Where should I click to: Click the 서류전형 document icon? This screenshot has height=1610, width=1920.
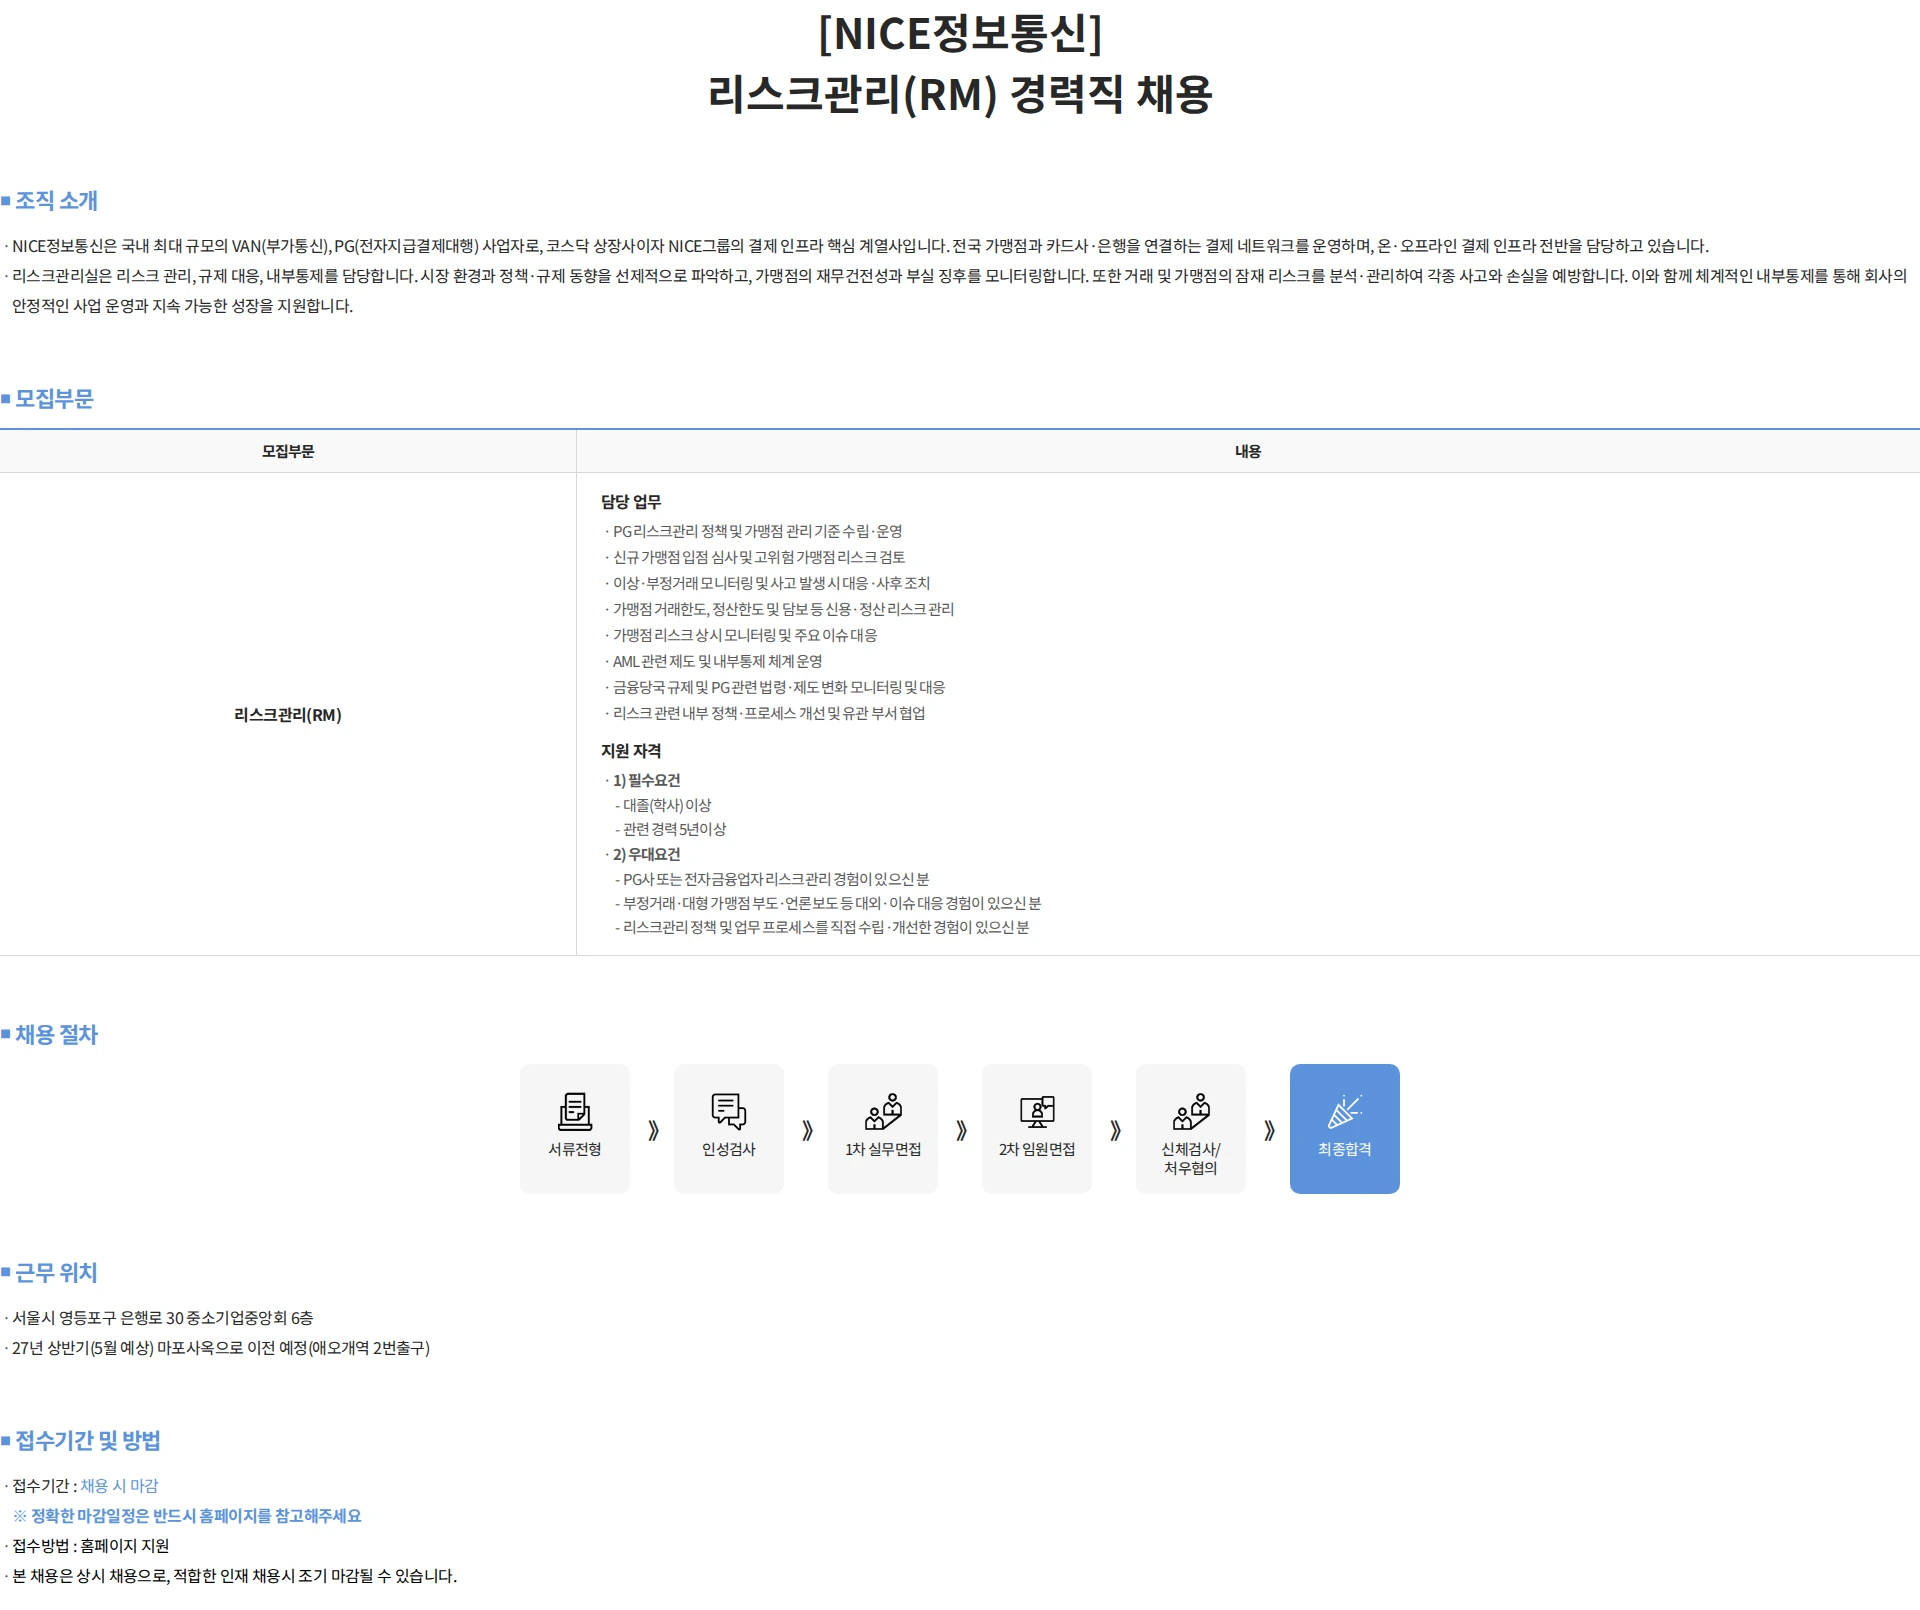[x=574, y=1111]
